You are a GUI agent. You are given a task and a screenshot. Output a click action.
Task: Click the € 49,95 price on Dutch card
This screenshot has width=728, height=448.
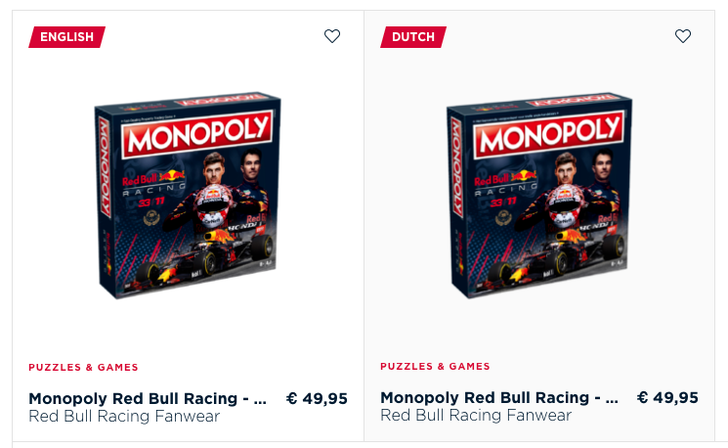(668, 398)
